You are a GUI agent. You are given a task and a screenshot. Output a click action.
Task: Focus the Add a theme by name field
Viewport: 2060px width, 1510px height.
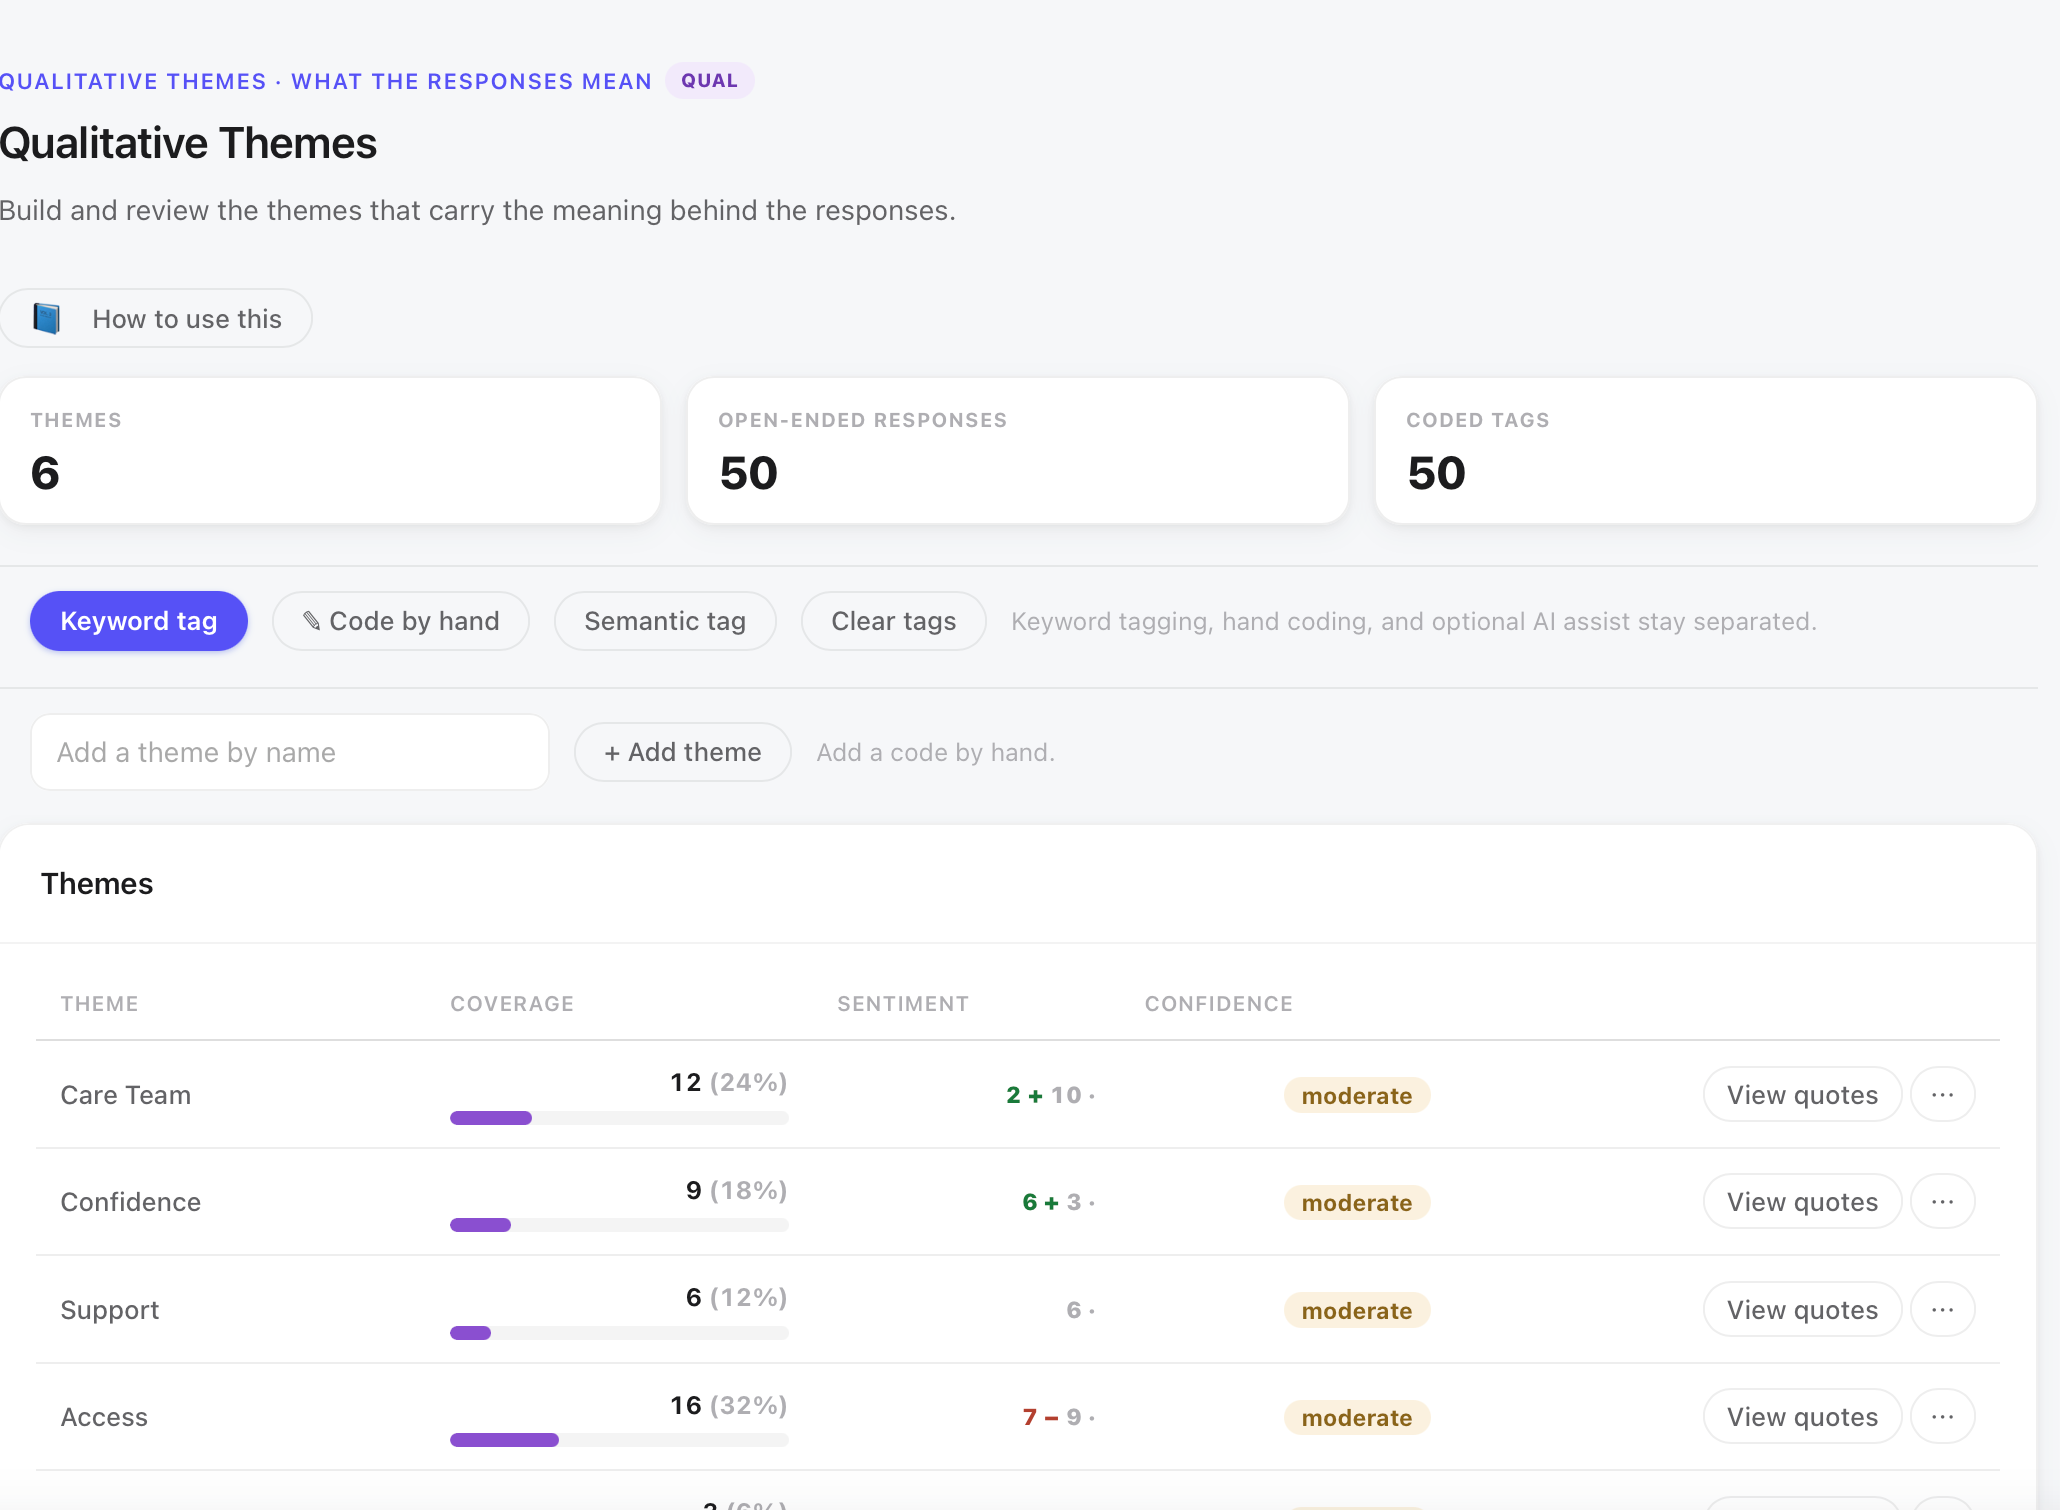tap(290, 752)
